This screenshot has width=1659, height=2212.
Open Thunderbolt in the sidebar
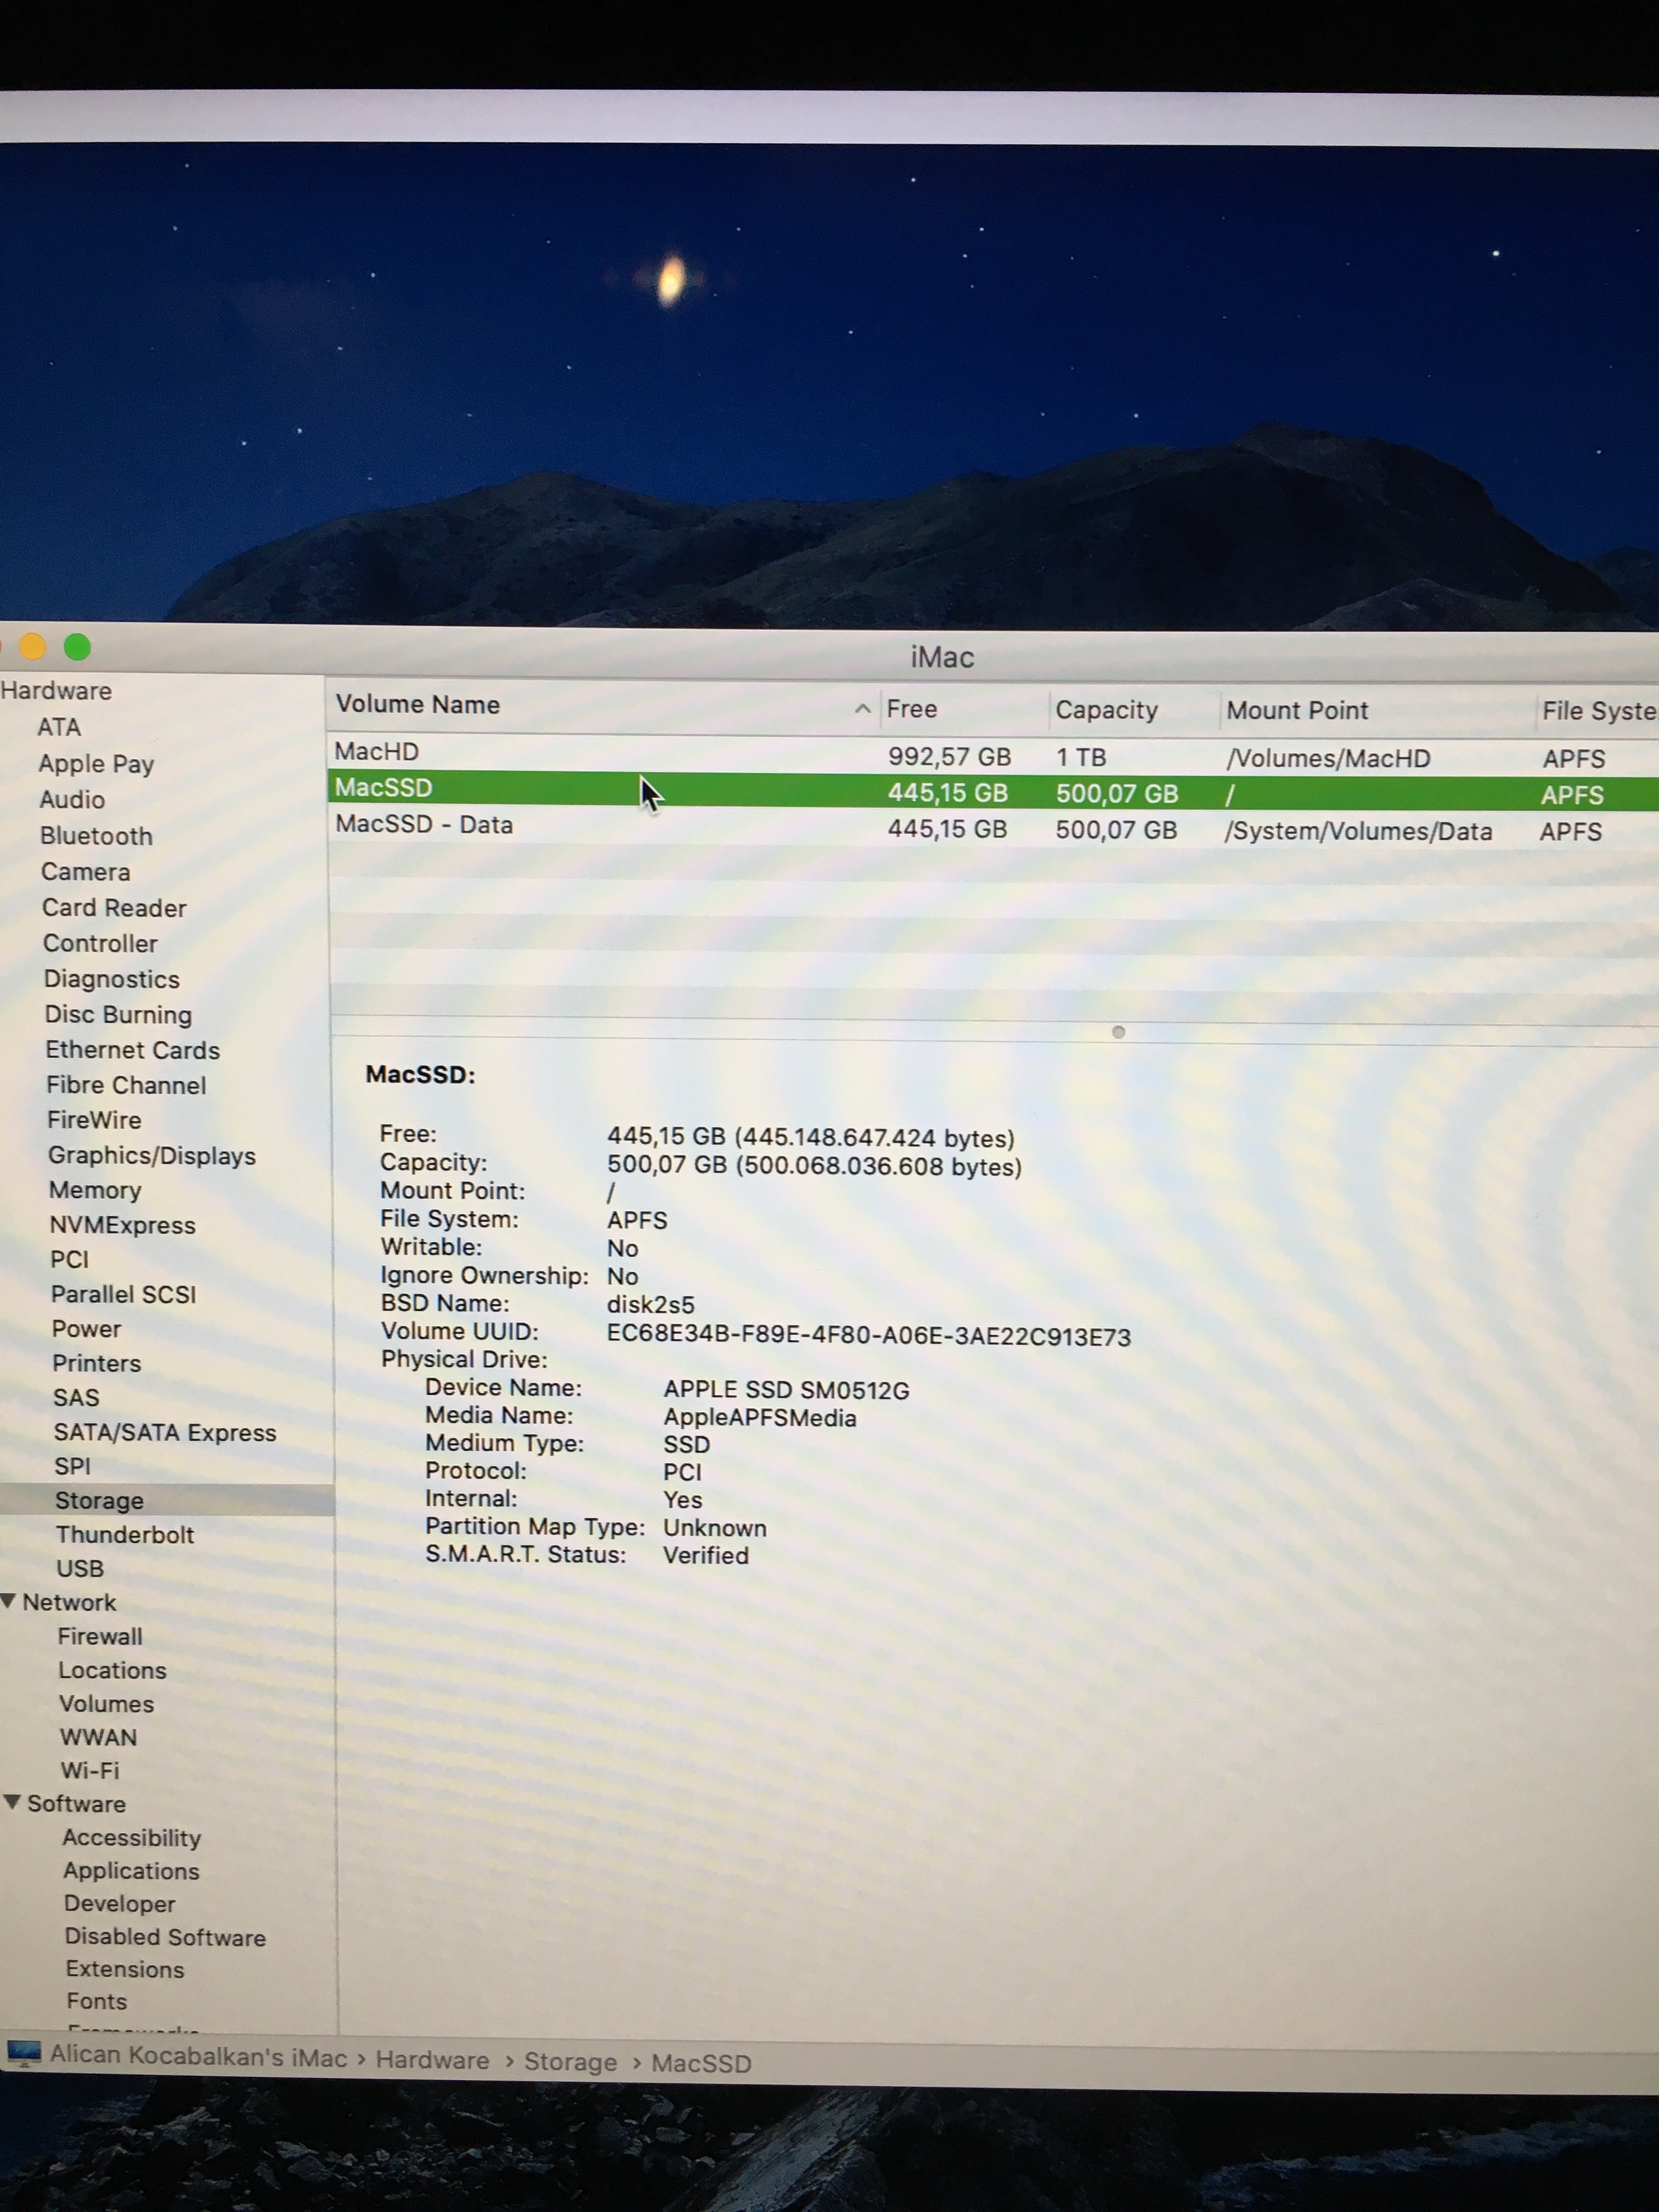pyautogui.click(x=125, y=1534)
